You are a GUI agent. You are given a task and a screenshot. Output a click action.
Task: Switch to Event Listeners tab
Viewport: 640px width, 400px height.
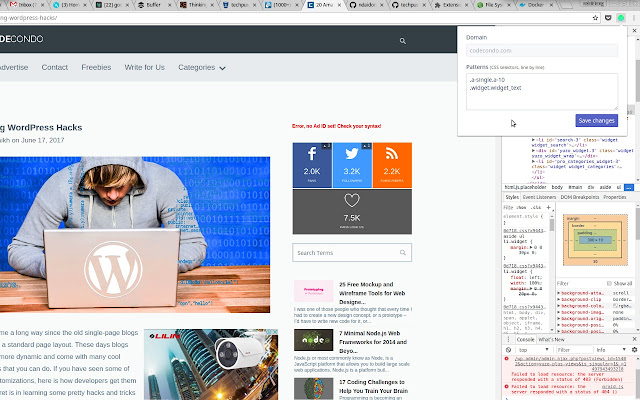coord(539,197)
